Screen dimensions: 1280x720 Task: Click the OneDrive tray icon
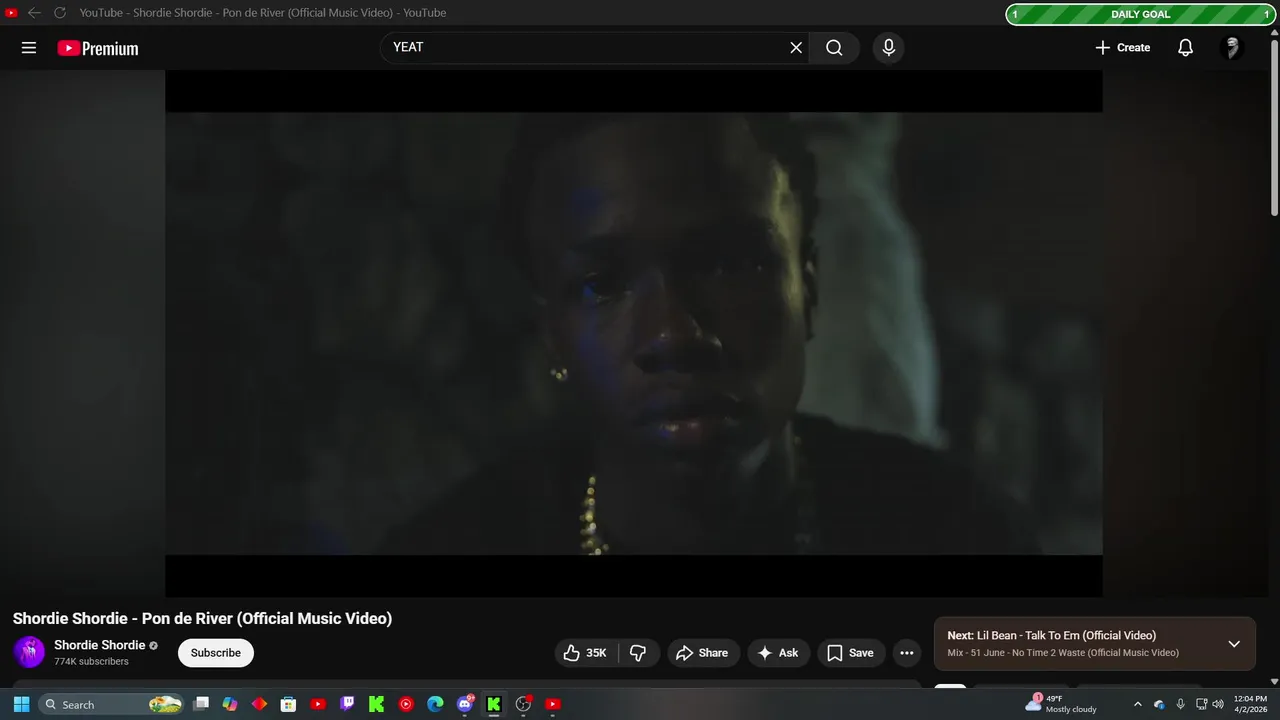point(1159,704)
